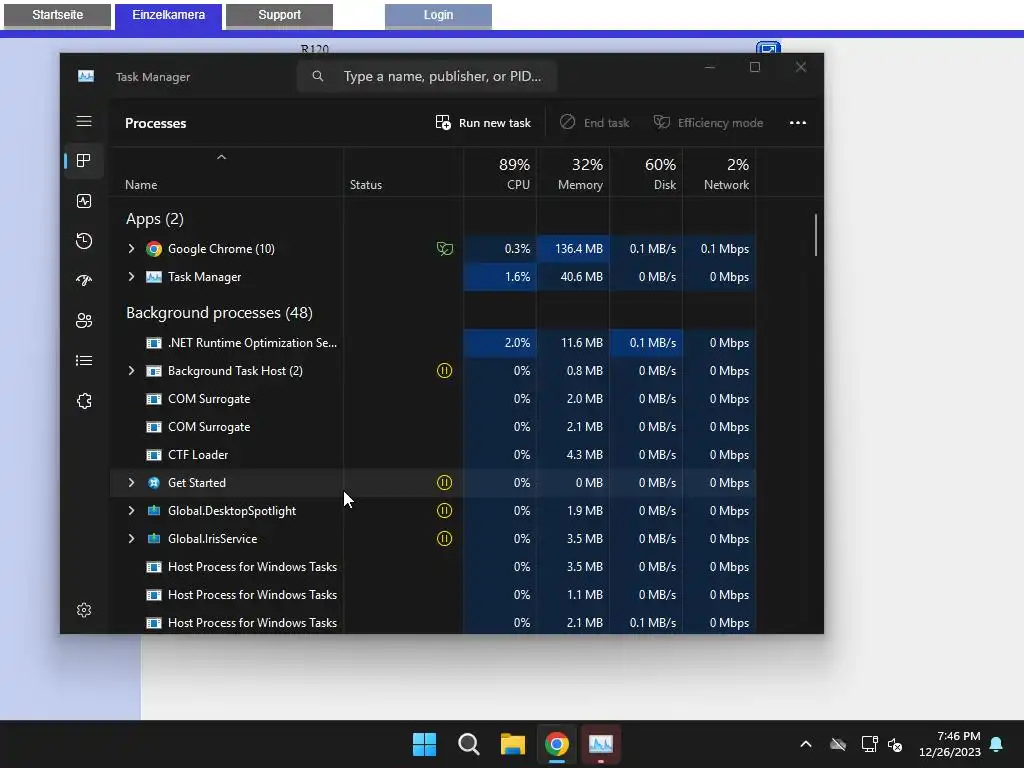Click suspended status icon for Get Started
The image size is (1024, 768).
[444, 483]
